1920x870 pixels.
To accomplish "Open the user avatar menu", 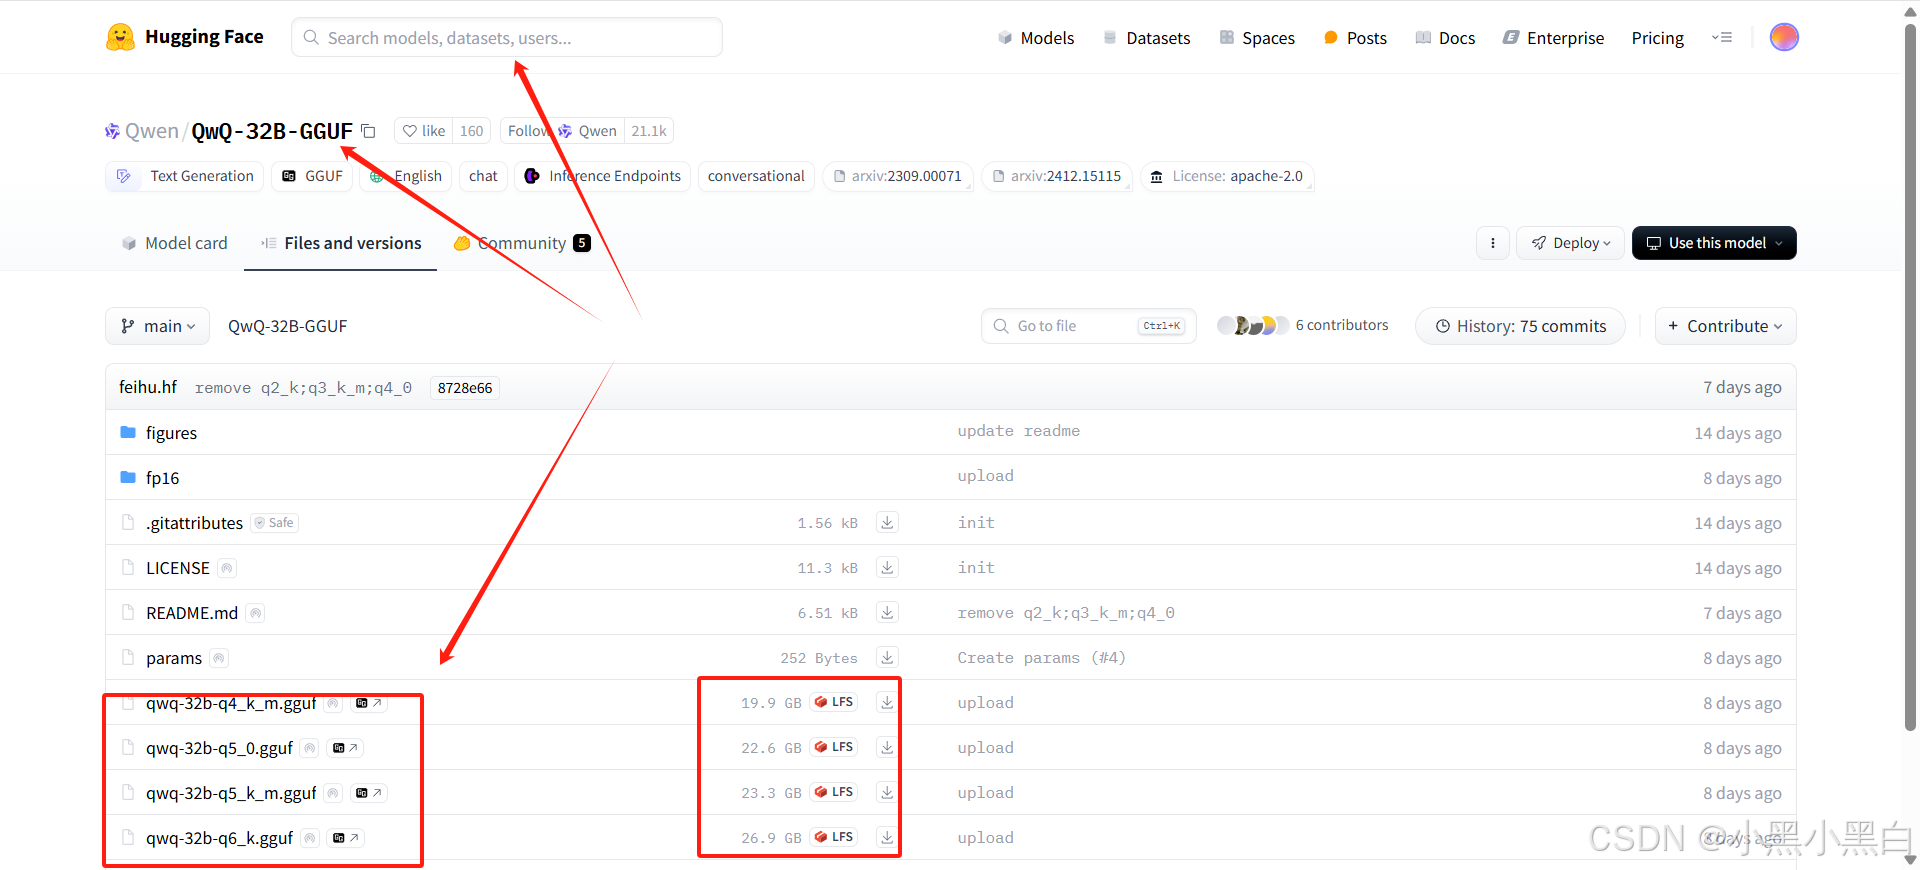I will [x=1784, y=37].
